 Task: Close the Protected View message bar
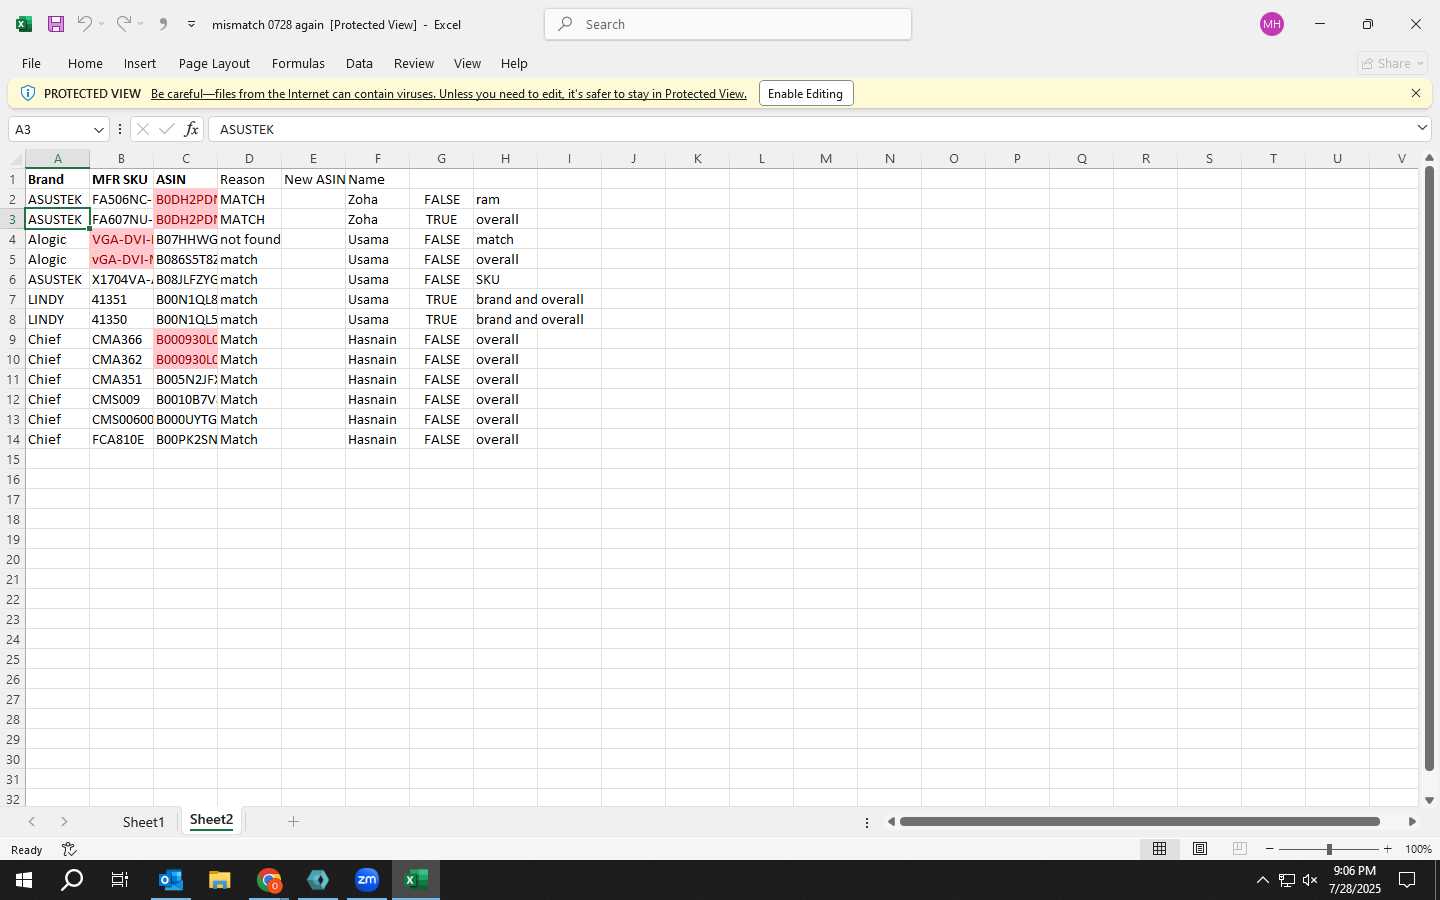[x=1416, y=93]
